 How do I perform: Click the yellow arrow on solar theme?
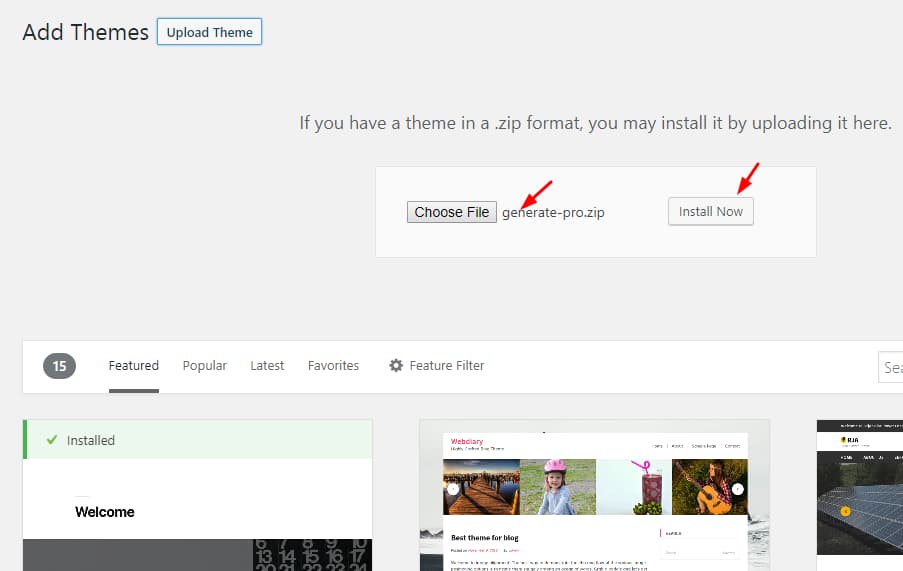[x=845, y=511]
